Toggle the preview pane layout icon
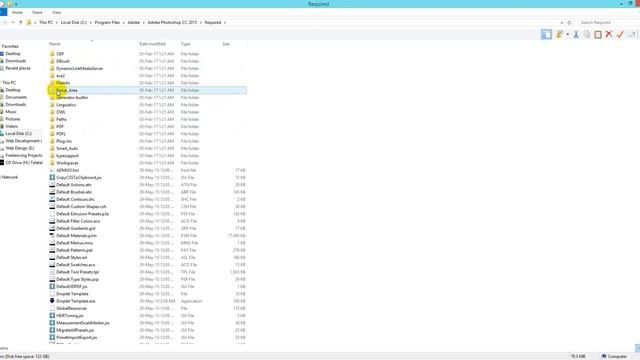Viewport: 640px width, 360px height. pos(546,35)
